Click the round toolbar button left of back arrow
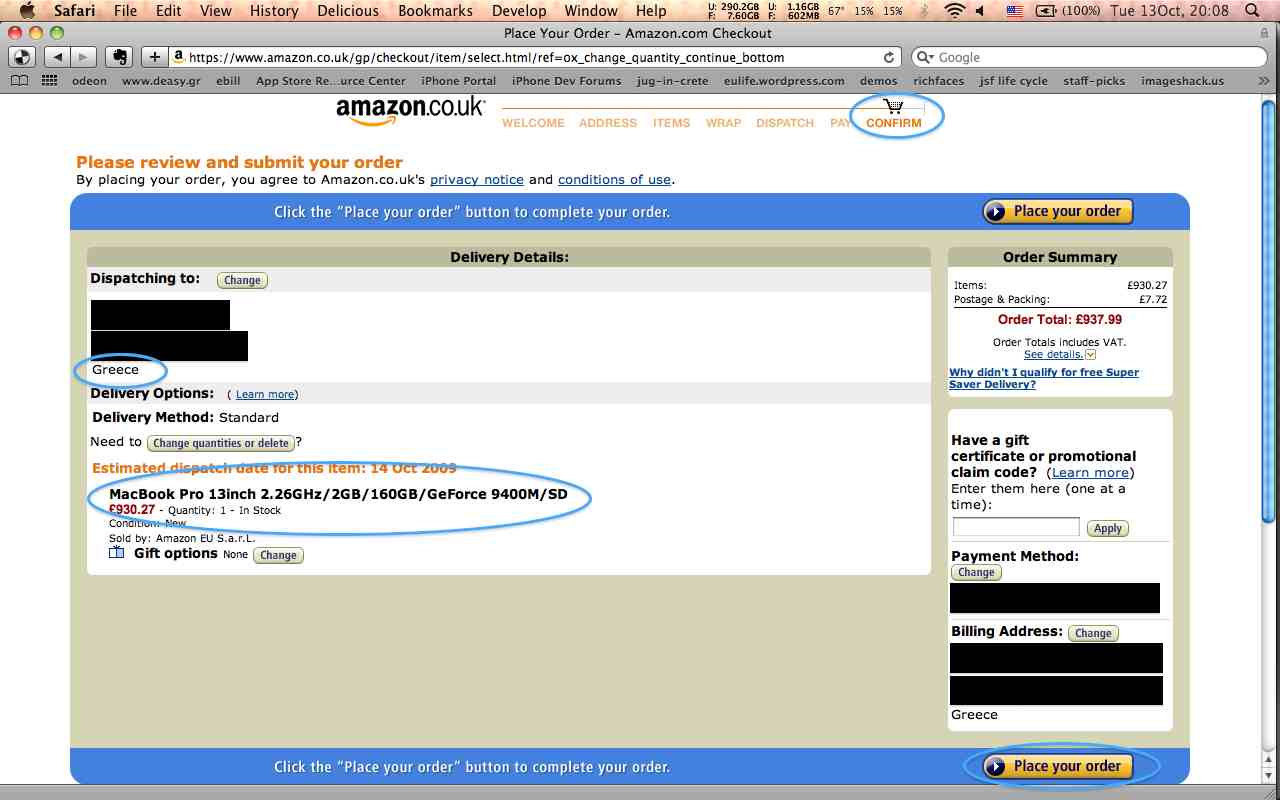The width and height of the screenshot is (1280, 800). (22, 57)
